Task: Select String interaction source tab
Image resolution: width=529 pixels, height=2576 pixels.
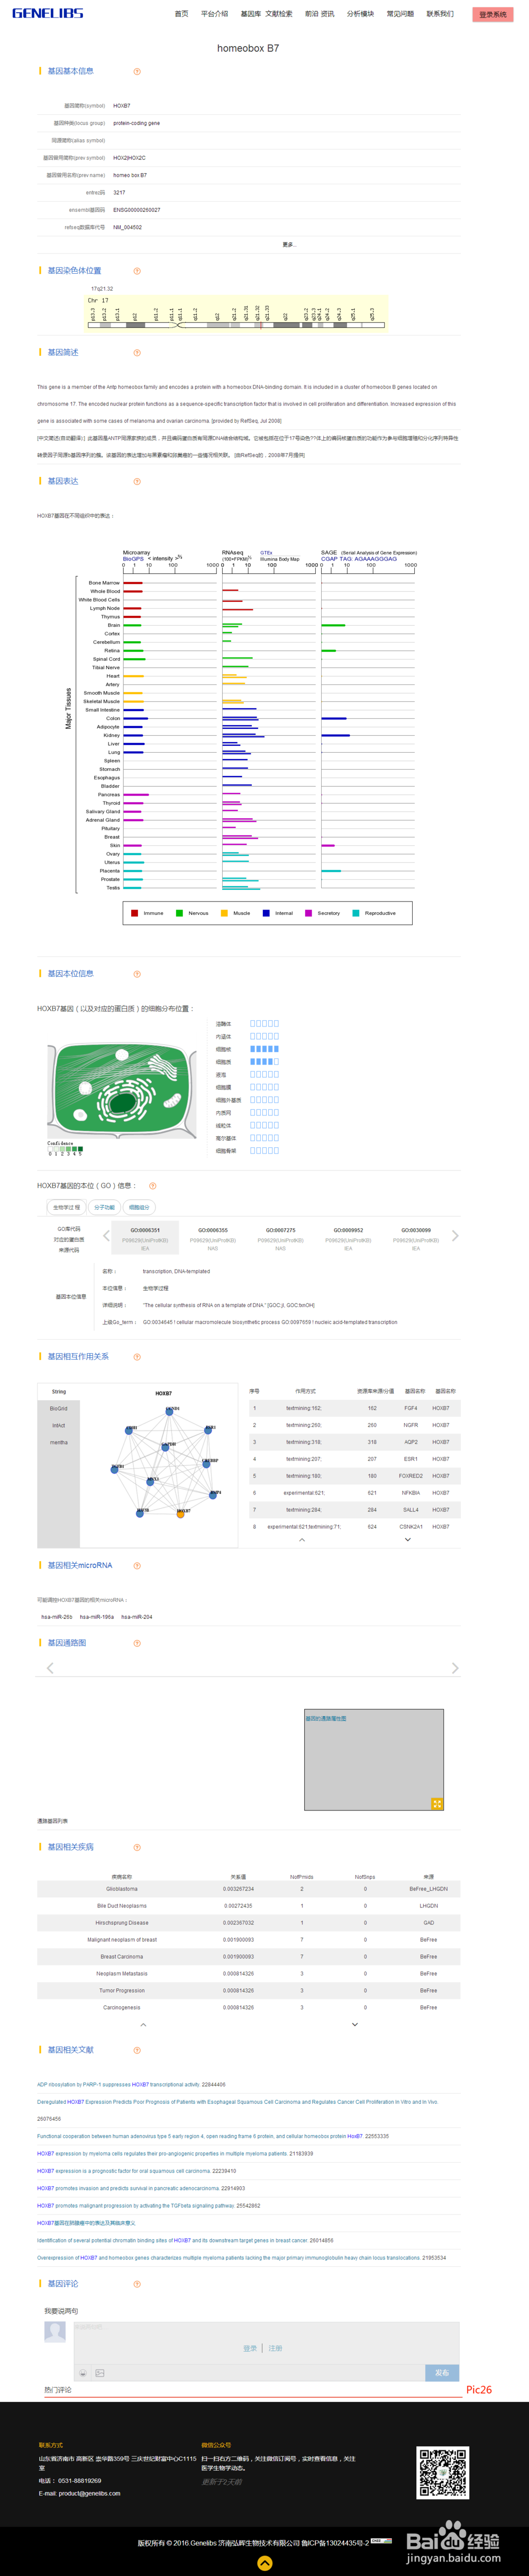Action: [59, 1392]
